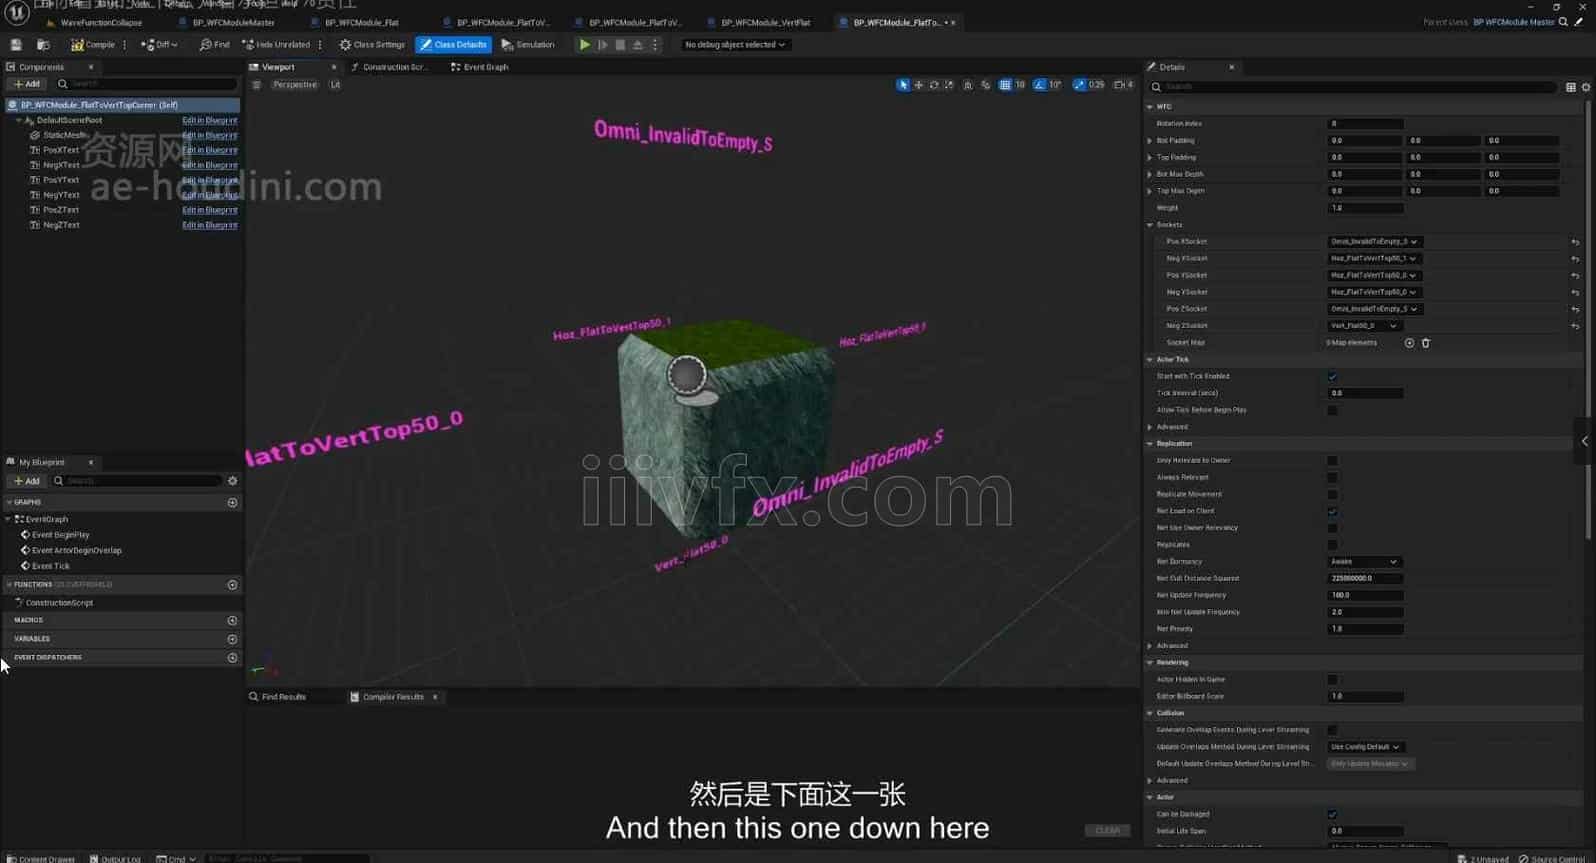Toggle rotation snap angle icon

coord(1040,85)
